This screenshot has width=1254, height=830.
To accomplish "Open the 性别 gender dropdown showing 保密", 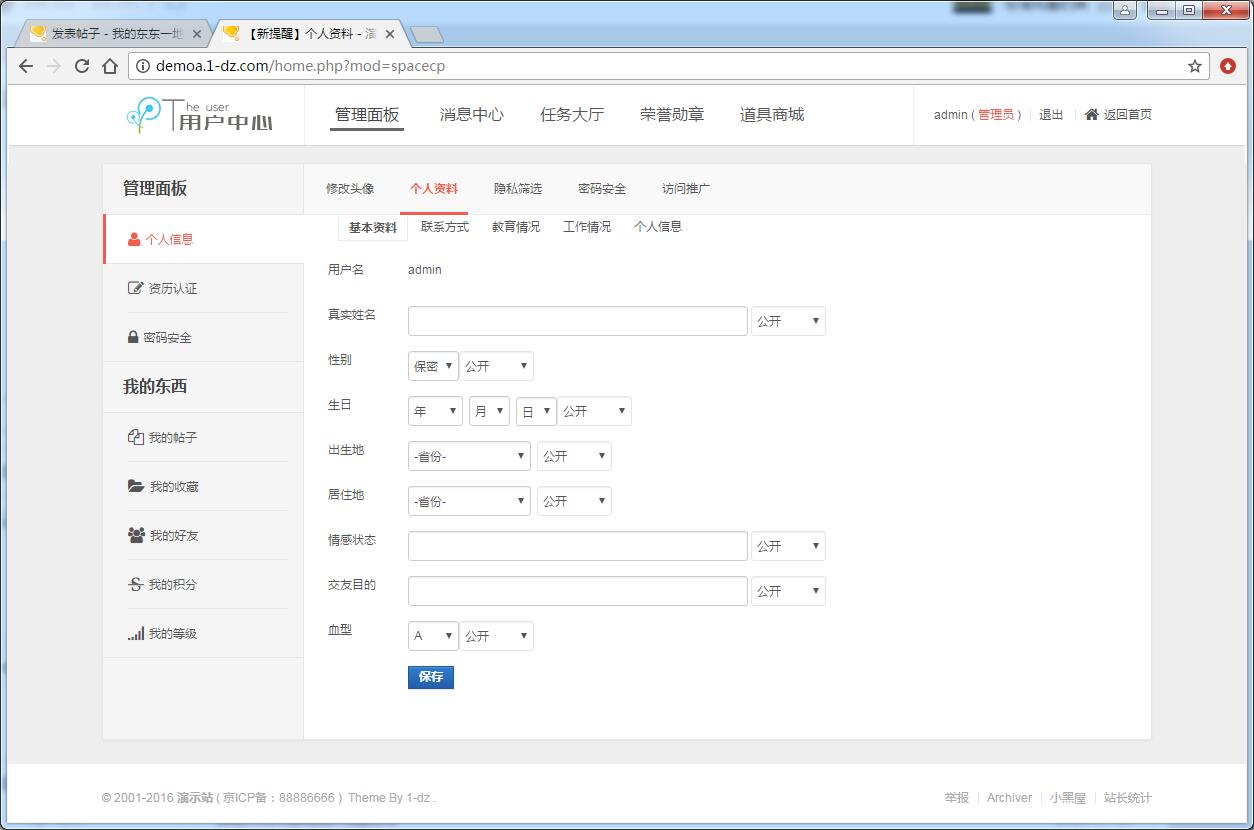I will click(433, 366).
